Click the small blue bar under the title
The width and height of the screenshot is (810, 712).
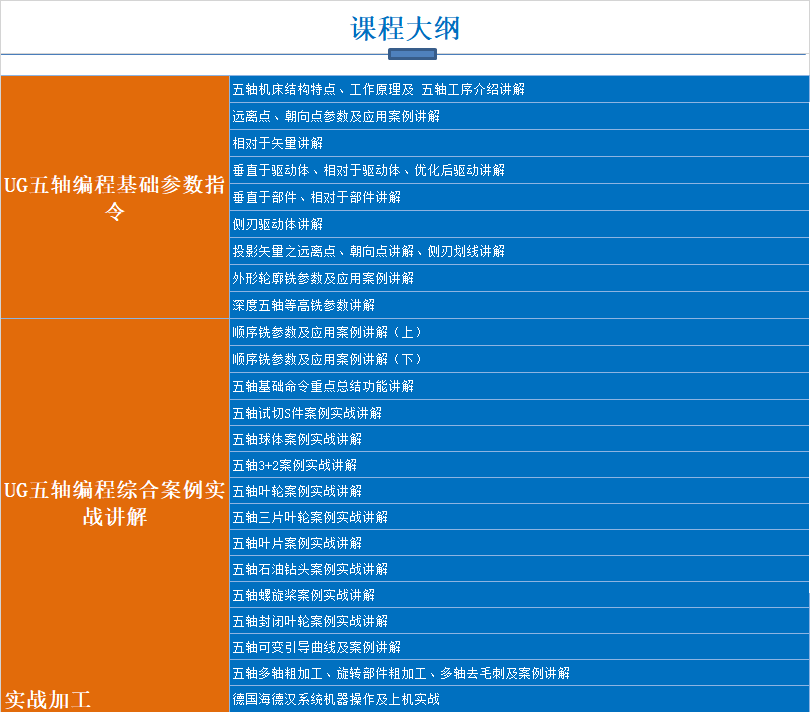[x=411, y=54]
